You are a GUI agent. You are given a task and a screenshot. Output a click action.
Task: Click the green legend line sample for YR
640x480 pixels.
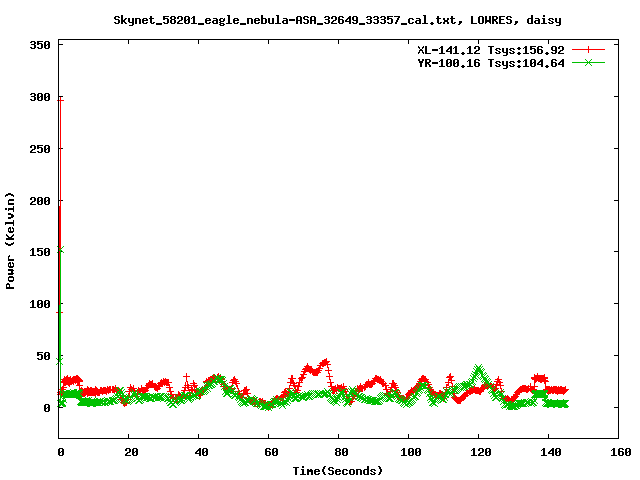588,62
